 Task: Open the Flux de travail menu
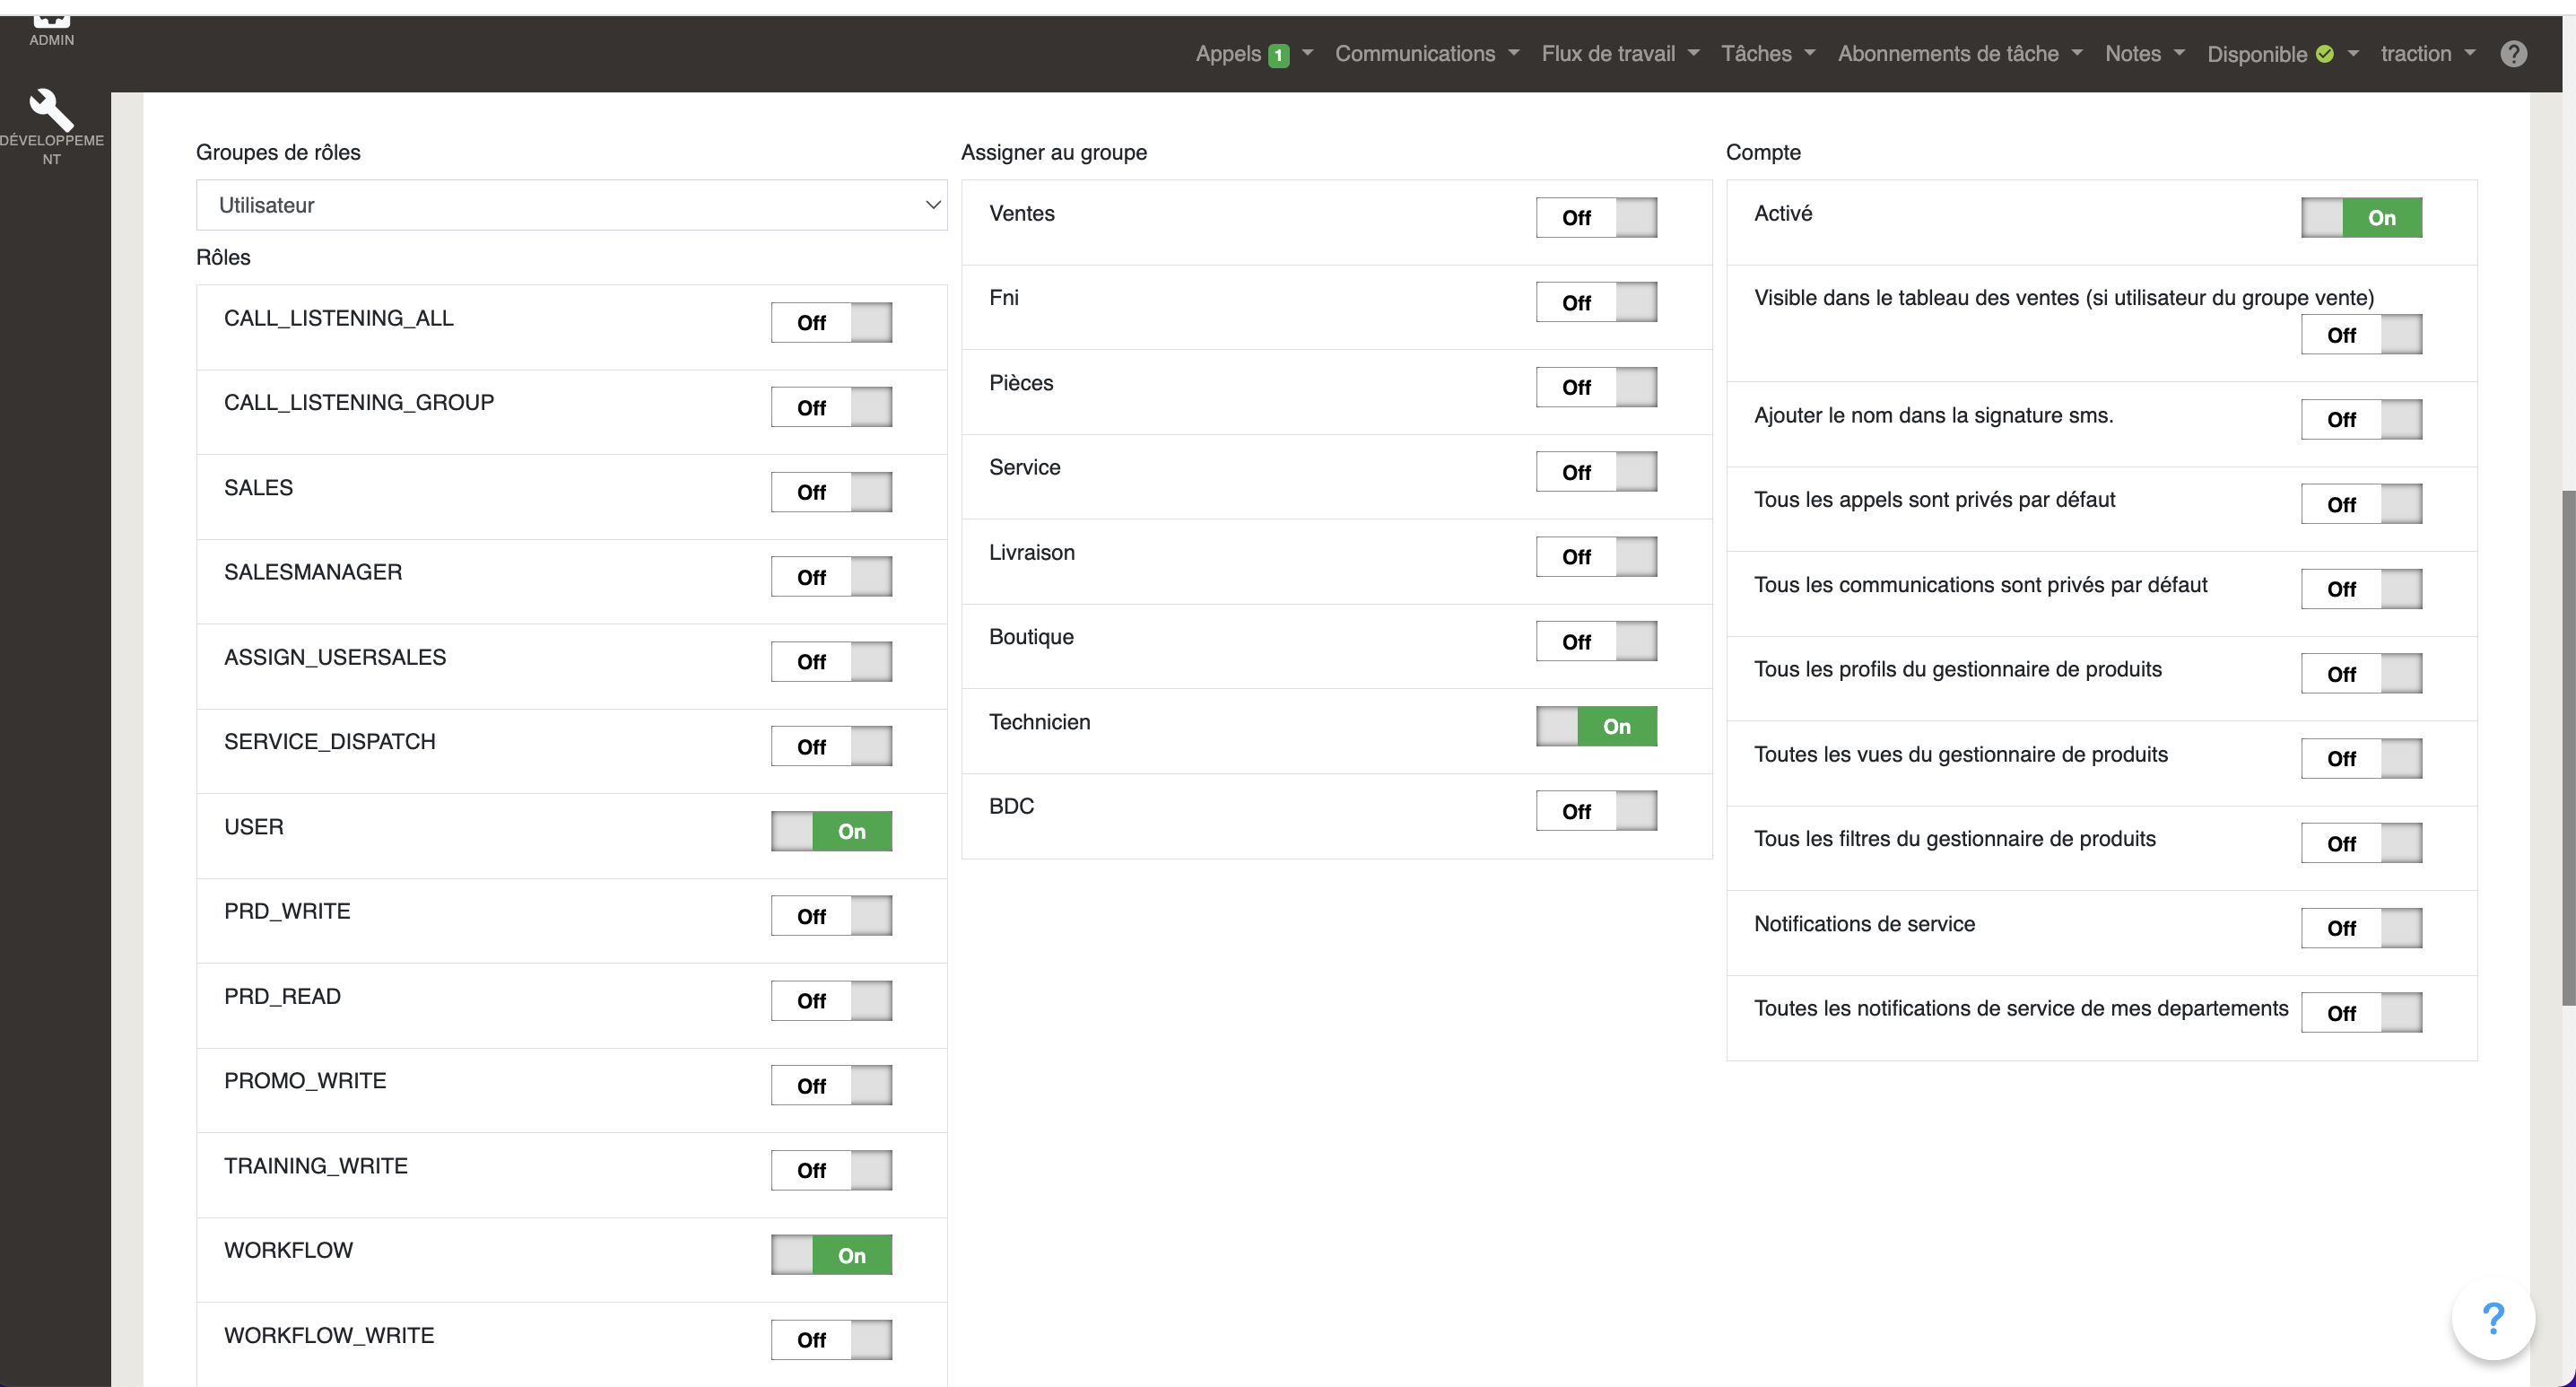1620,54
